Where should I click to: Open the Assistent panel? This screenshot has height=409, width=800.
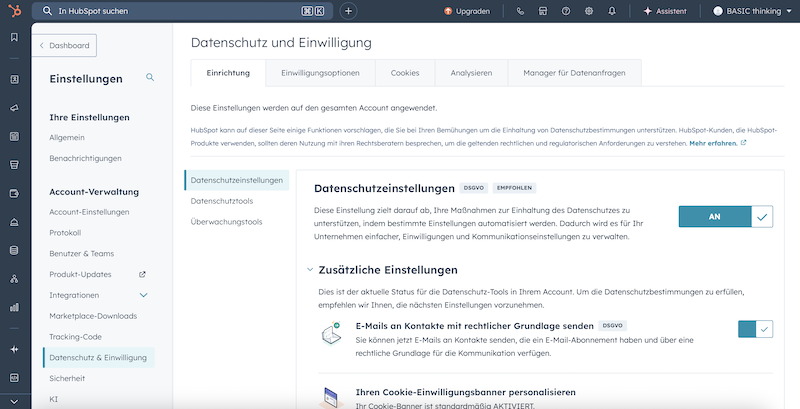(x=665, y=11)
